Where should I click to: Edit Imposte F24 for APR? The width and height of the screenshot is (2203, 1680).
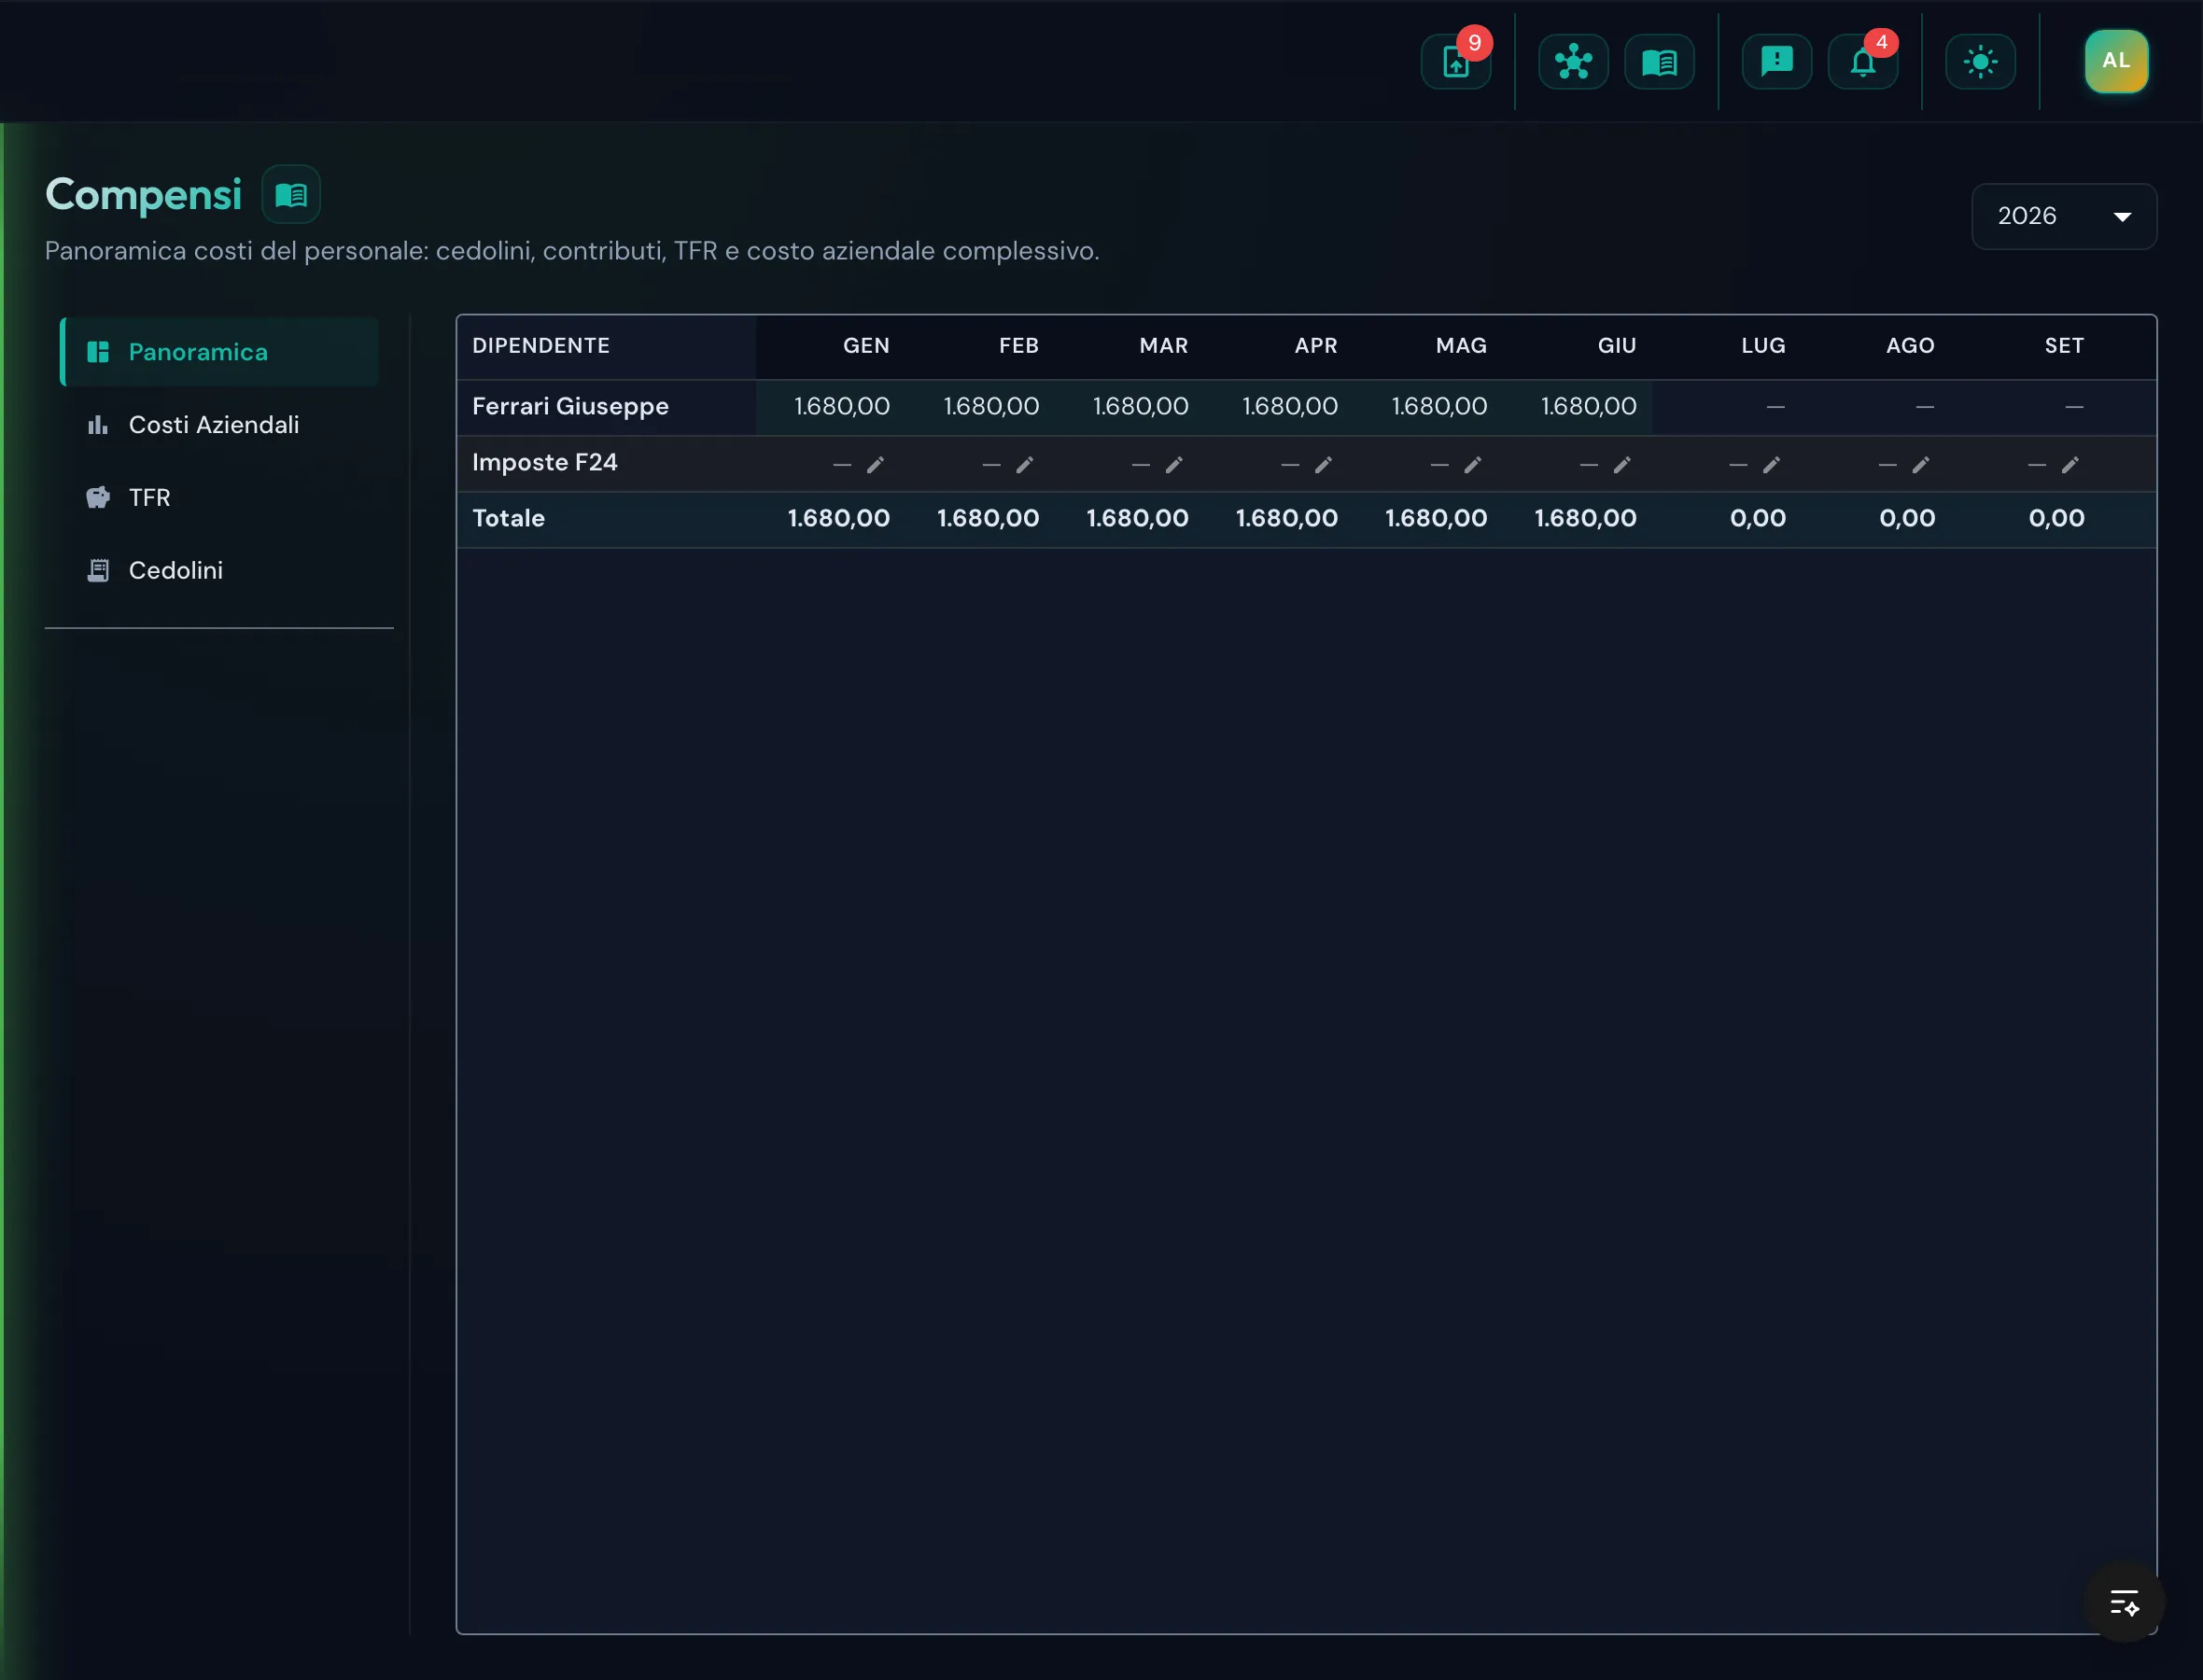coord(1323,465)
